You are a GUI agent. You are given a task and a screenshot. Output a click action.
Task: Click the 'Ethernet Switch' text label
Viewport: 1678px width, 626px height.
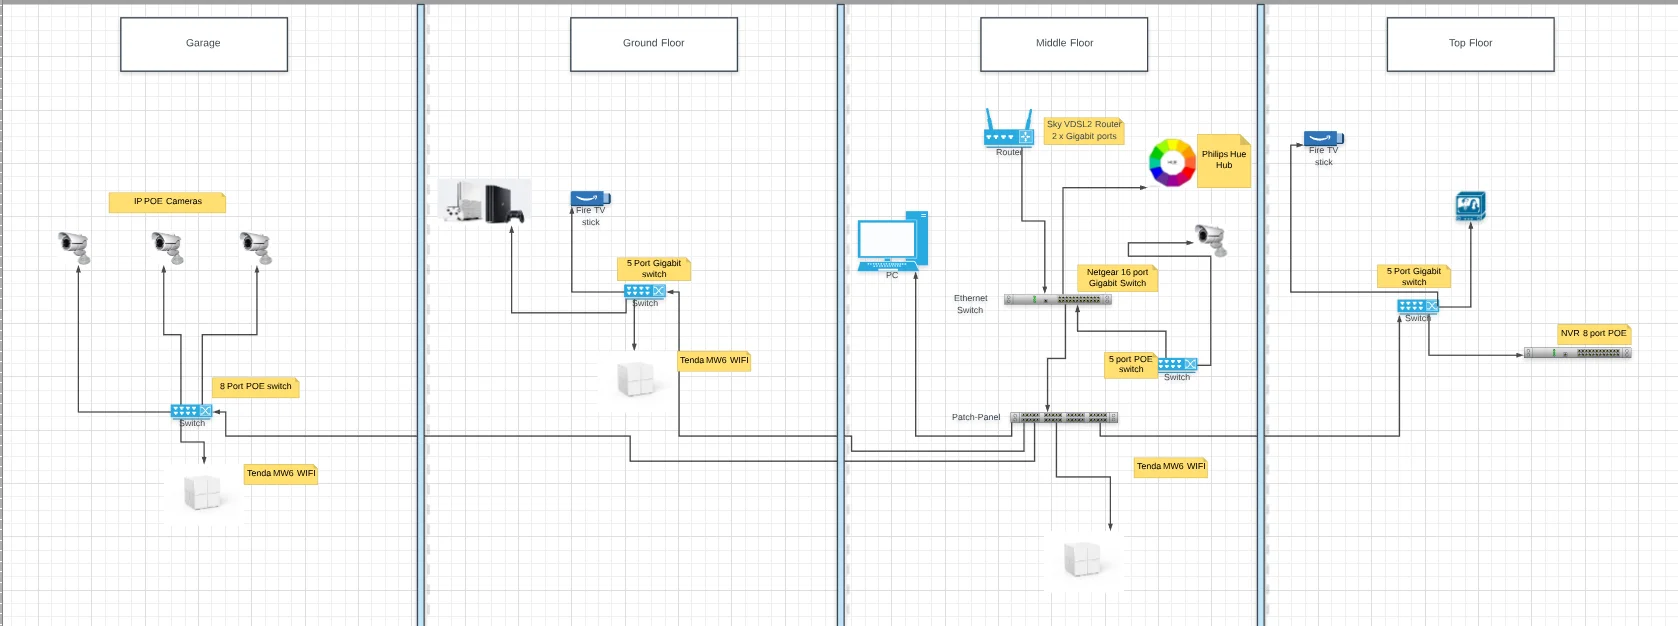970,304
